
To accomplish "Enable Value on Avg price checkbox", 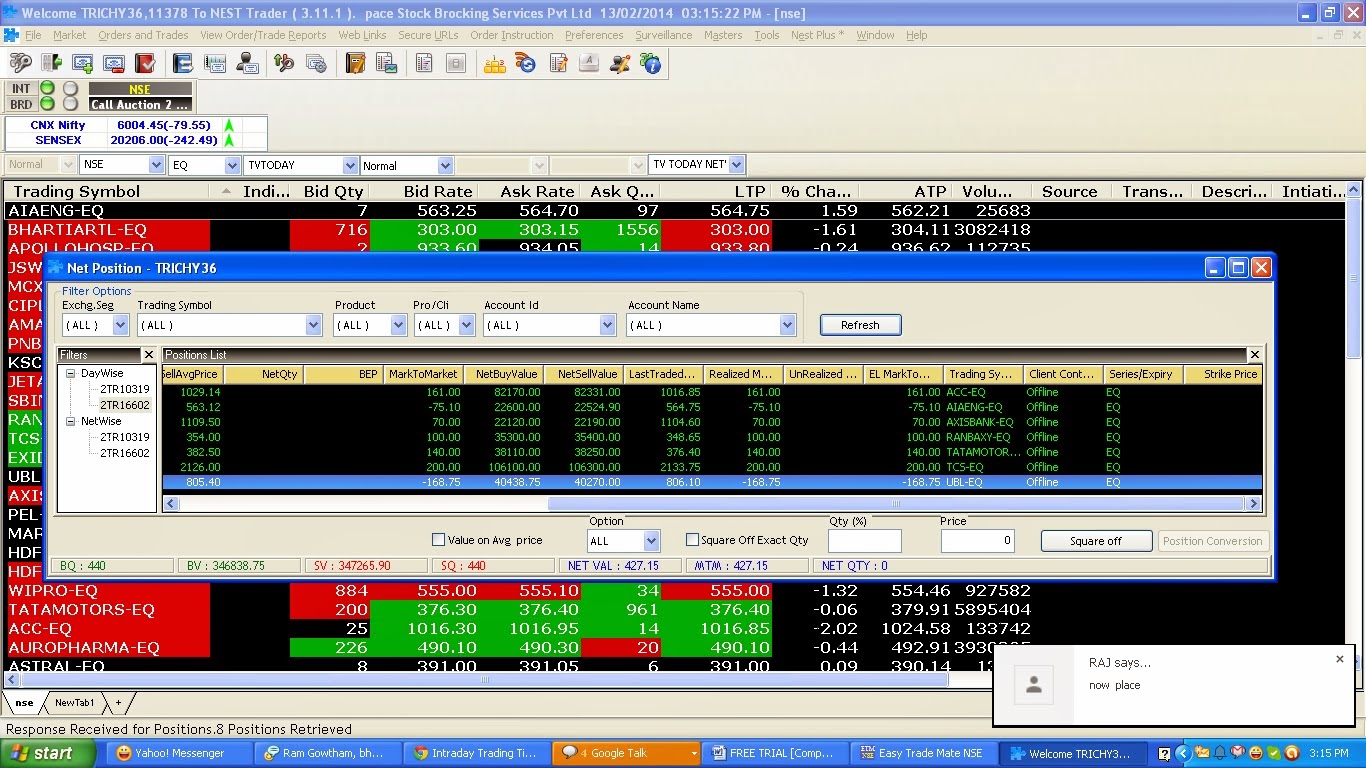I will 438,540.
